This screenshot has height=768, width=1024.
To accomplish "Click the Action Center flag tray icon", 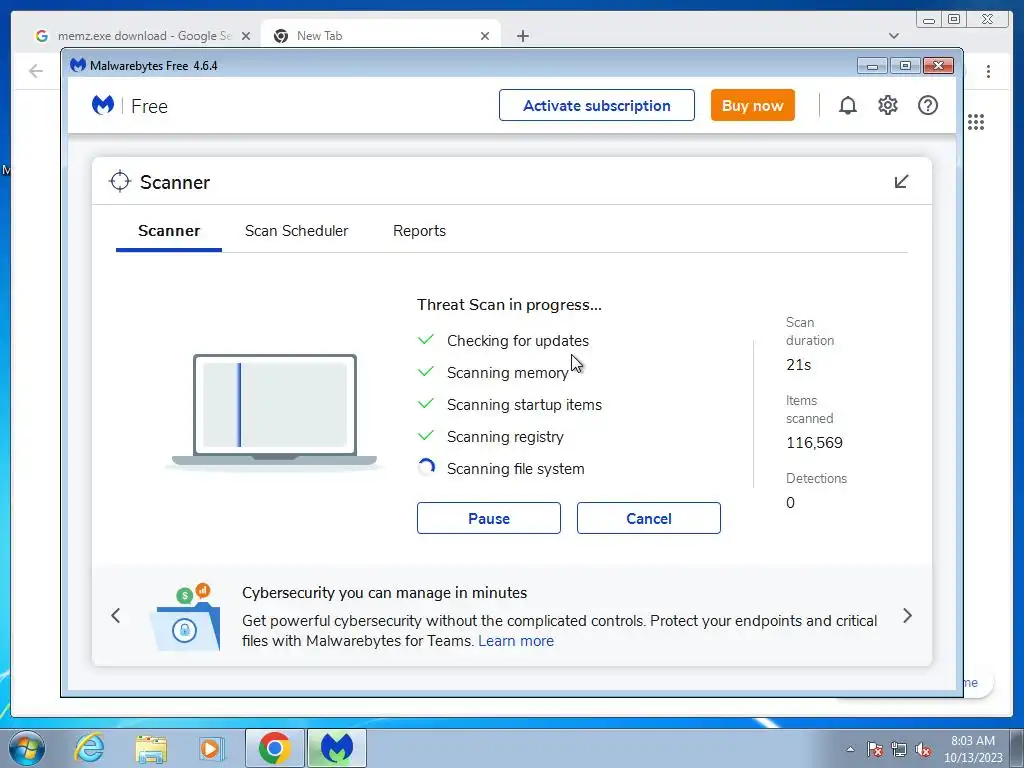I will coord(875,749).
